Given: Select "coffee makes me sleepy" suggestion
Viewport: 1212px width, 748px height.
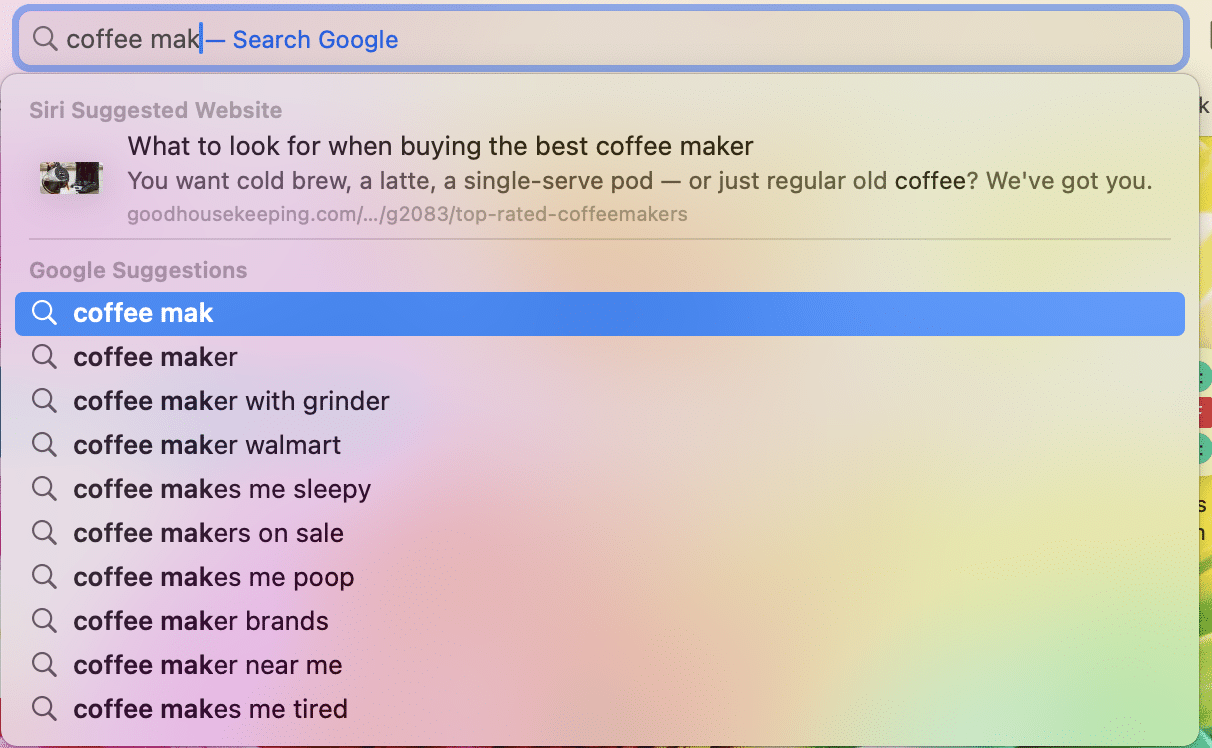Looking at the screenshot, I should coord(600,489).
